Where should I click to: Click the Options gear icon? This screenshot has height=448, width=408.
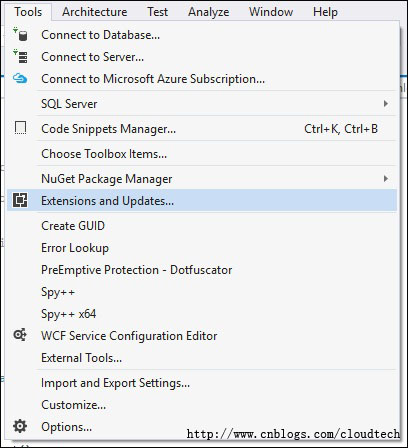20,426
